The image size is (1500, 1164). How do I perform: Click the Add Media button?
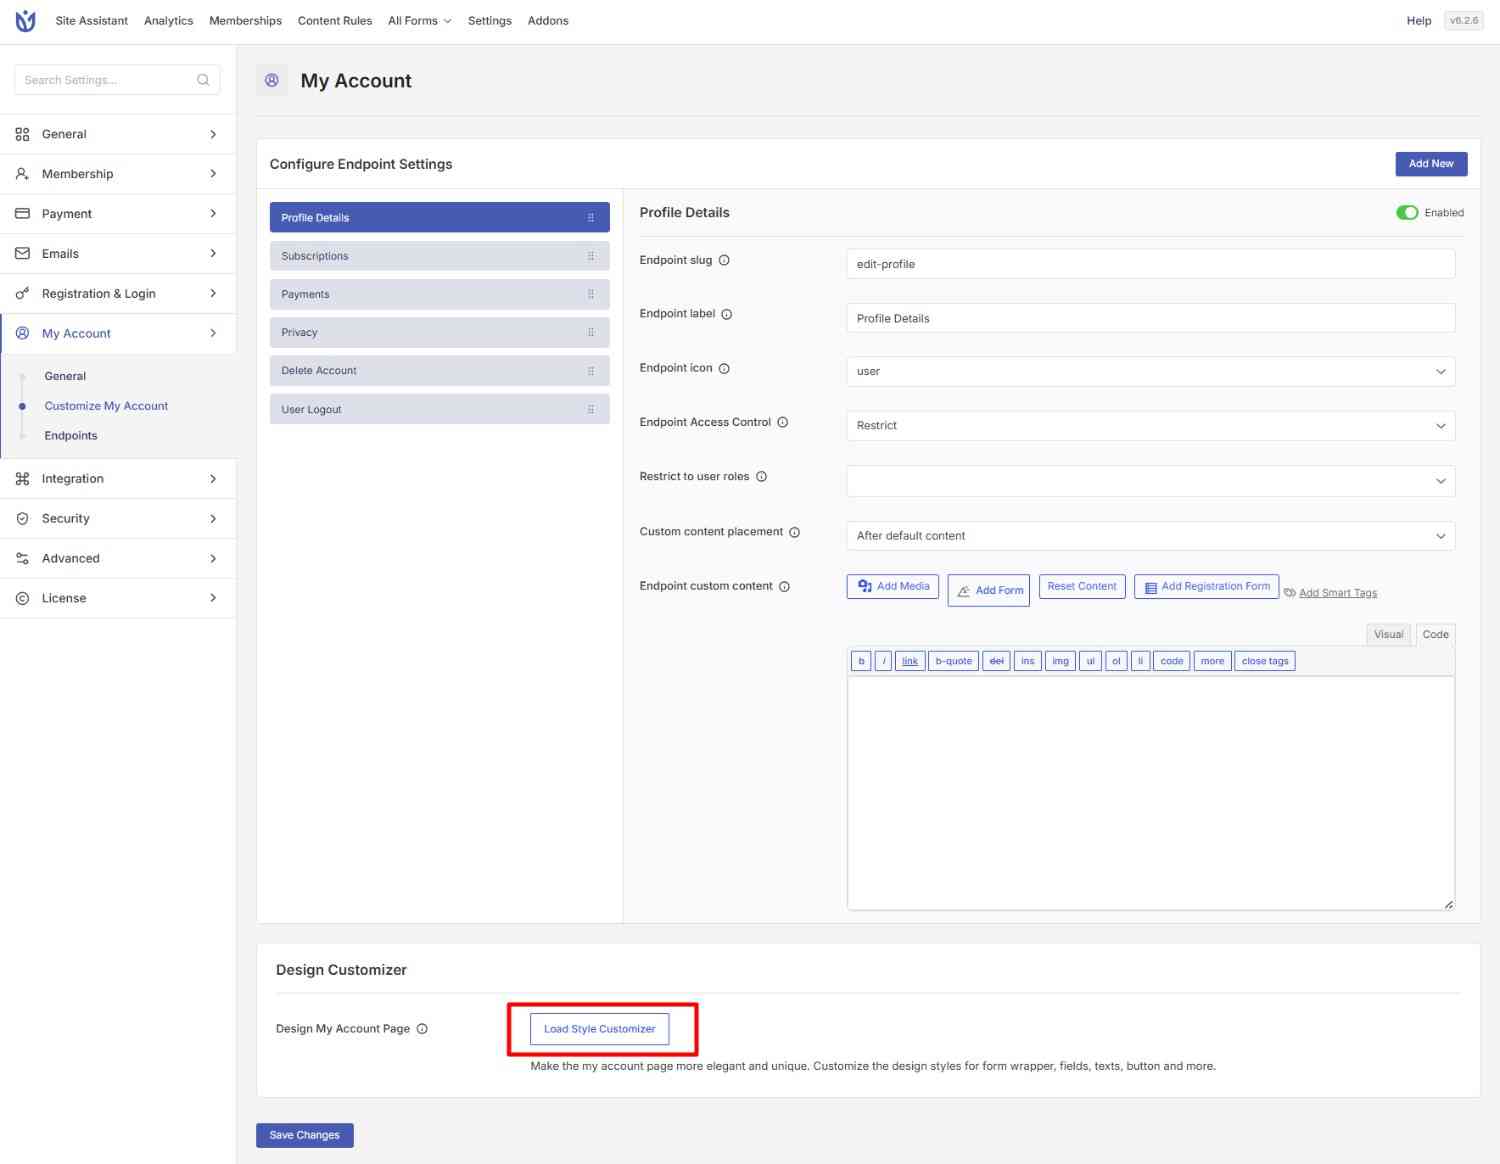pyautogui.click(x=893, y=587)
